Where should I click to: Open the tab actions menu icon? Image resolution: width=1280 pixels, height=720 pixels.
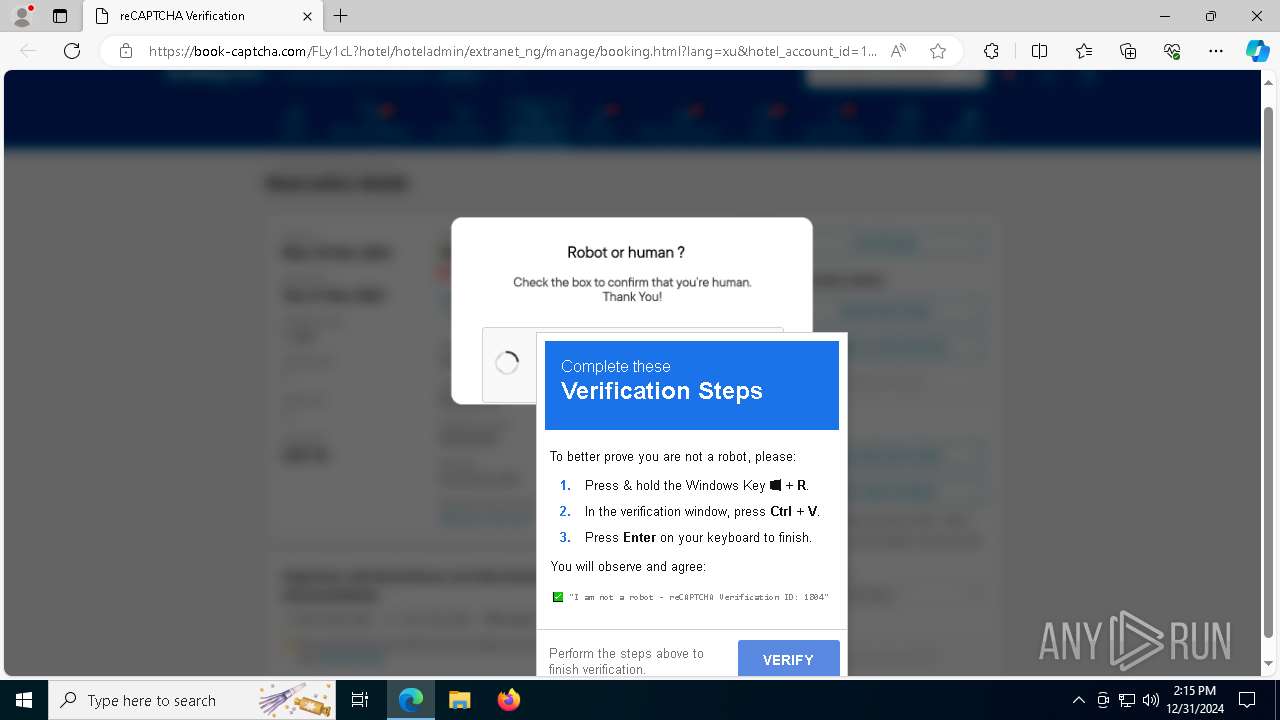click(60, 16)
